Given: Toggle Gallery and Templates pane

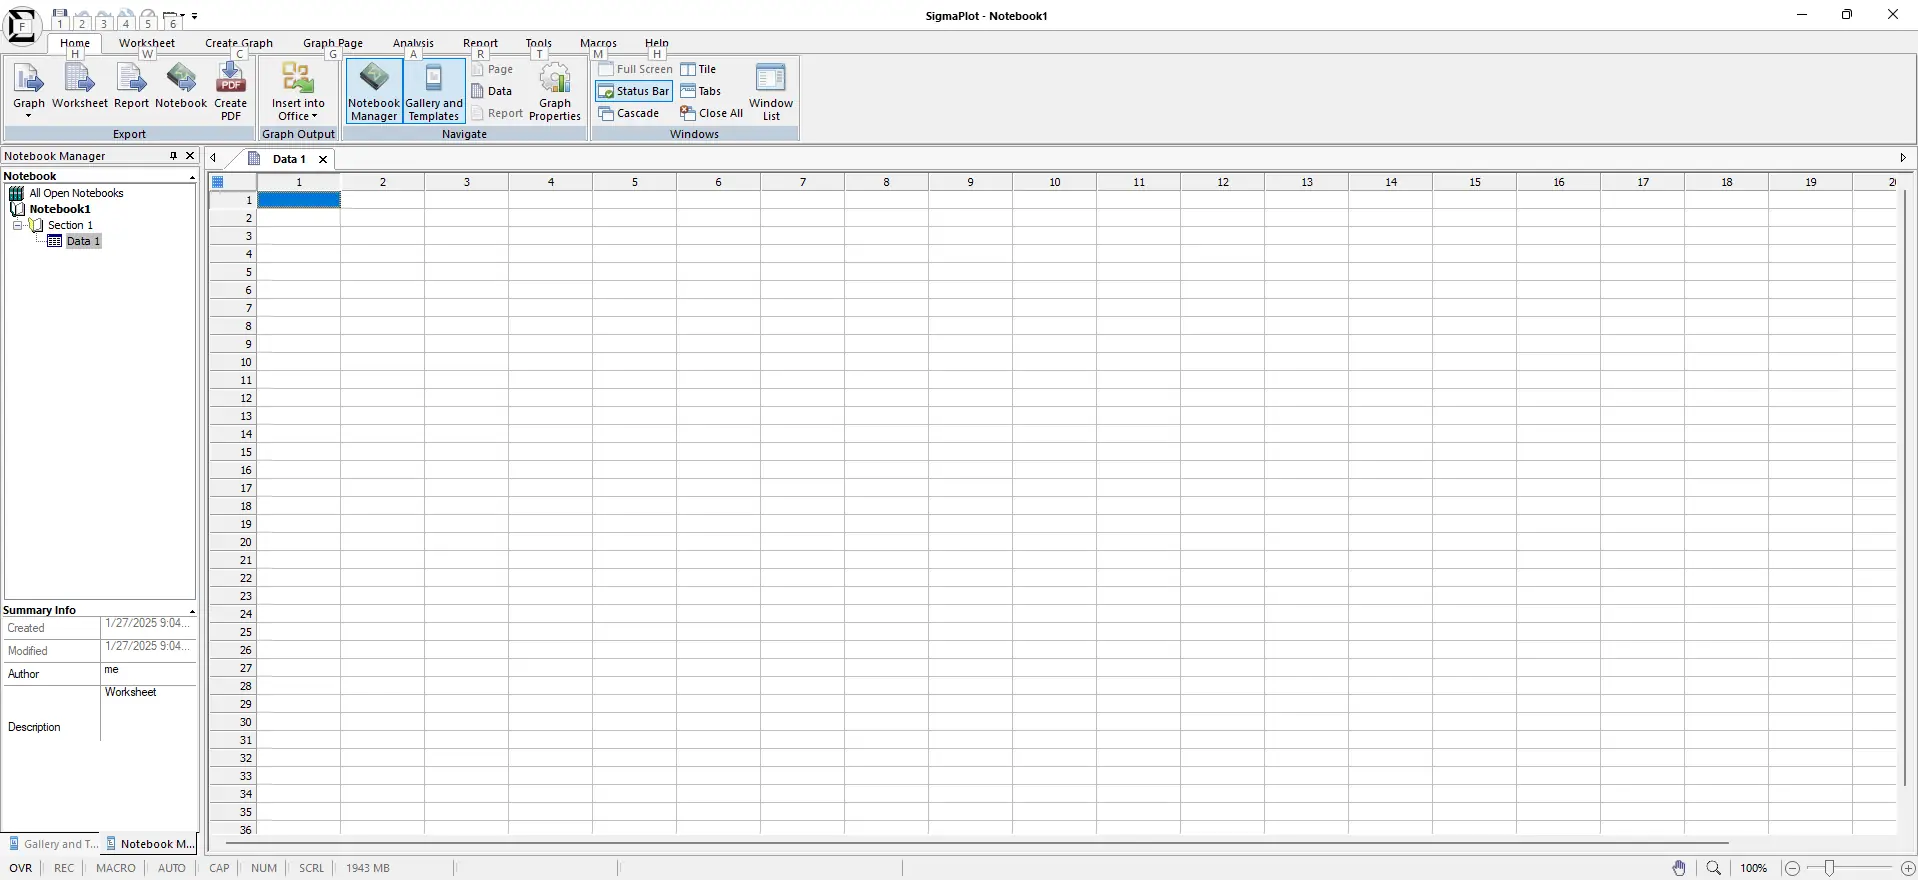Looking at the screenshot, I should click(x=434, y=91).
